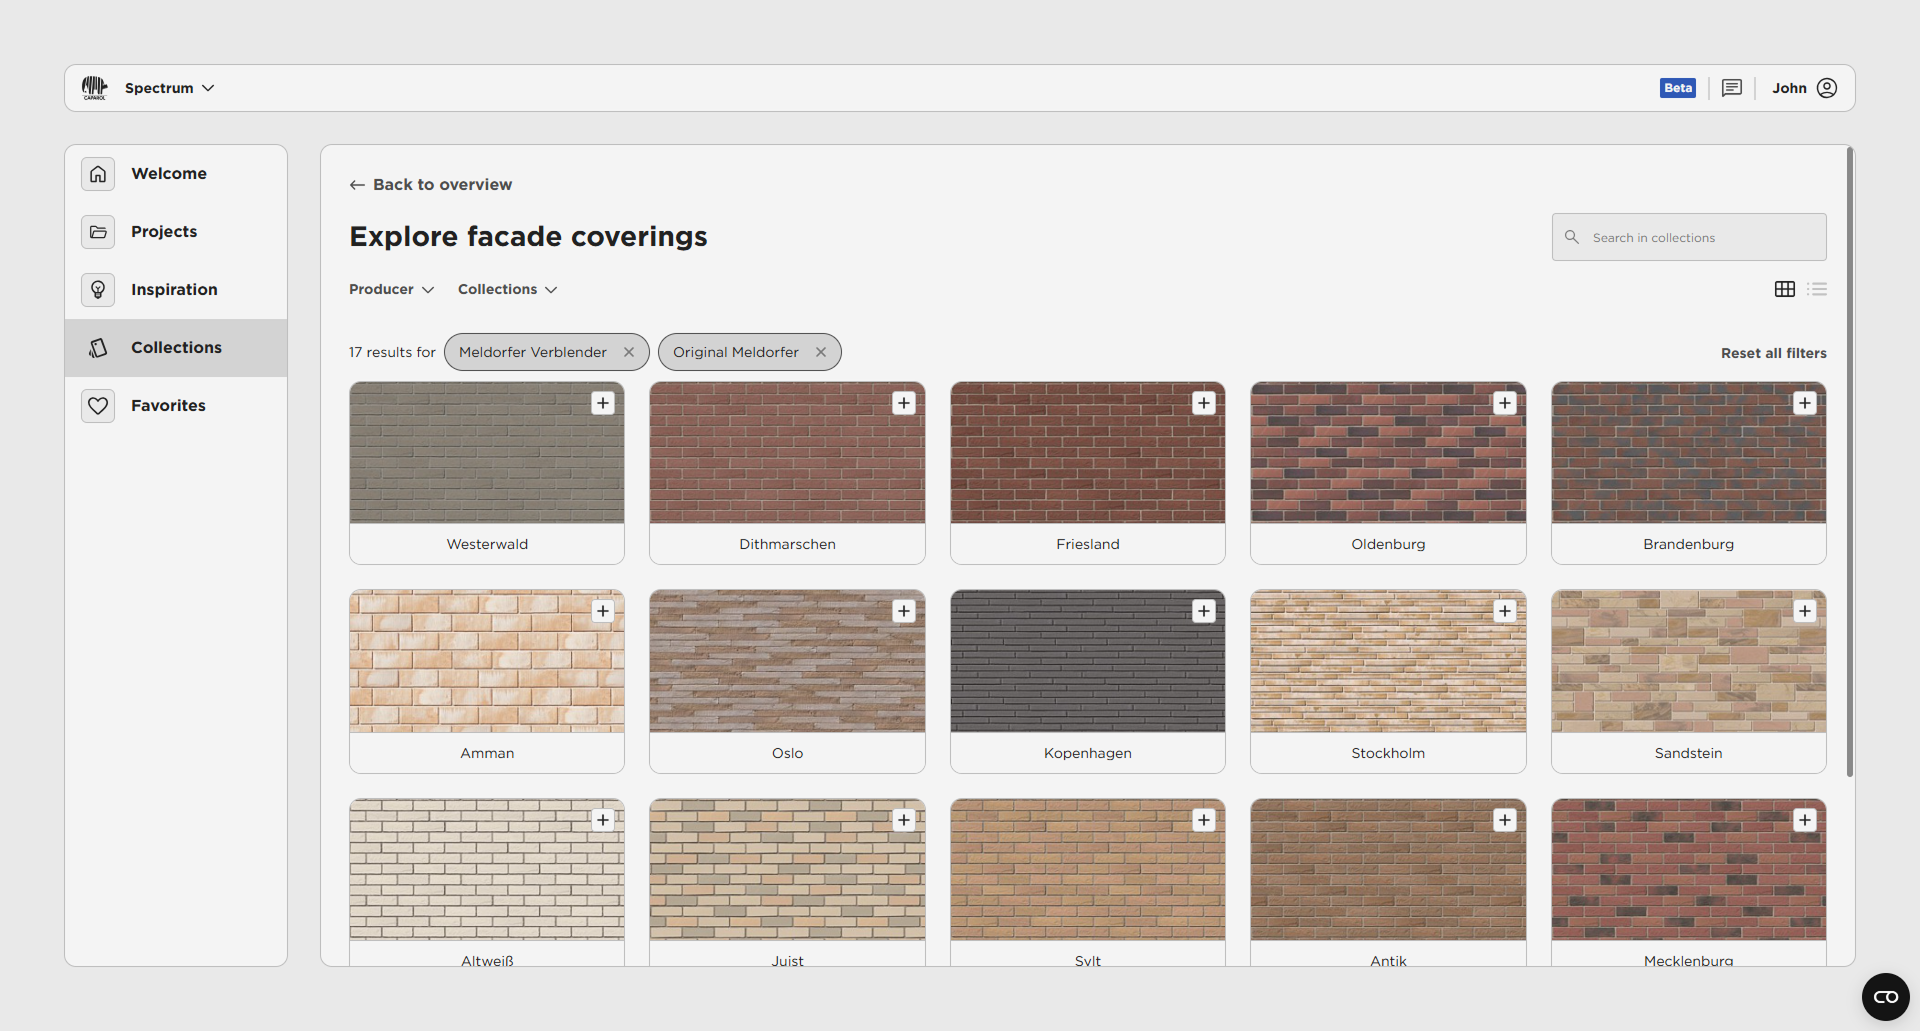Click the plus icon on Sandstein tile
The image size is (1920, 1031).
1805,611
